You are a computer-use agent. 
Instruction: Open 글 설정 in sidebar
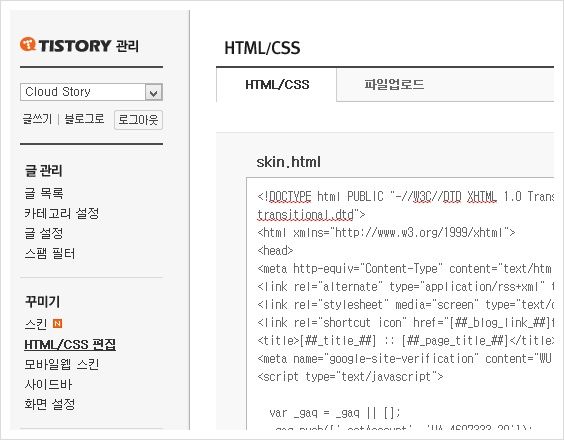coord(44,233)
